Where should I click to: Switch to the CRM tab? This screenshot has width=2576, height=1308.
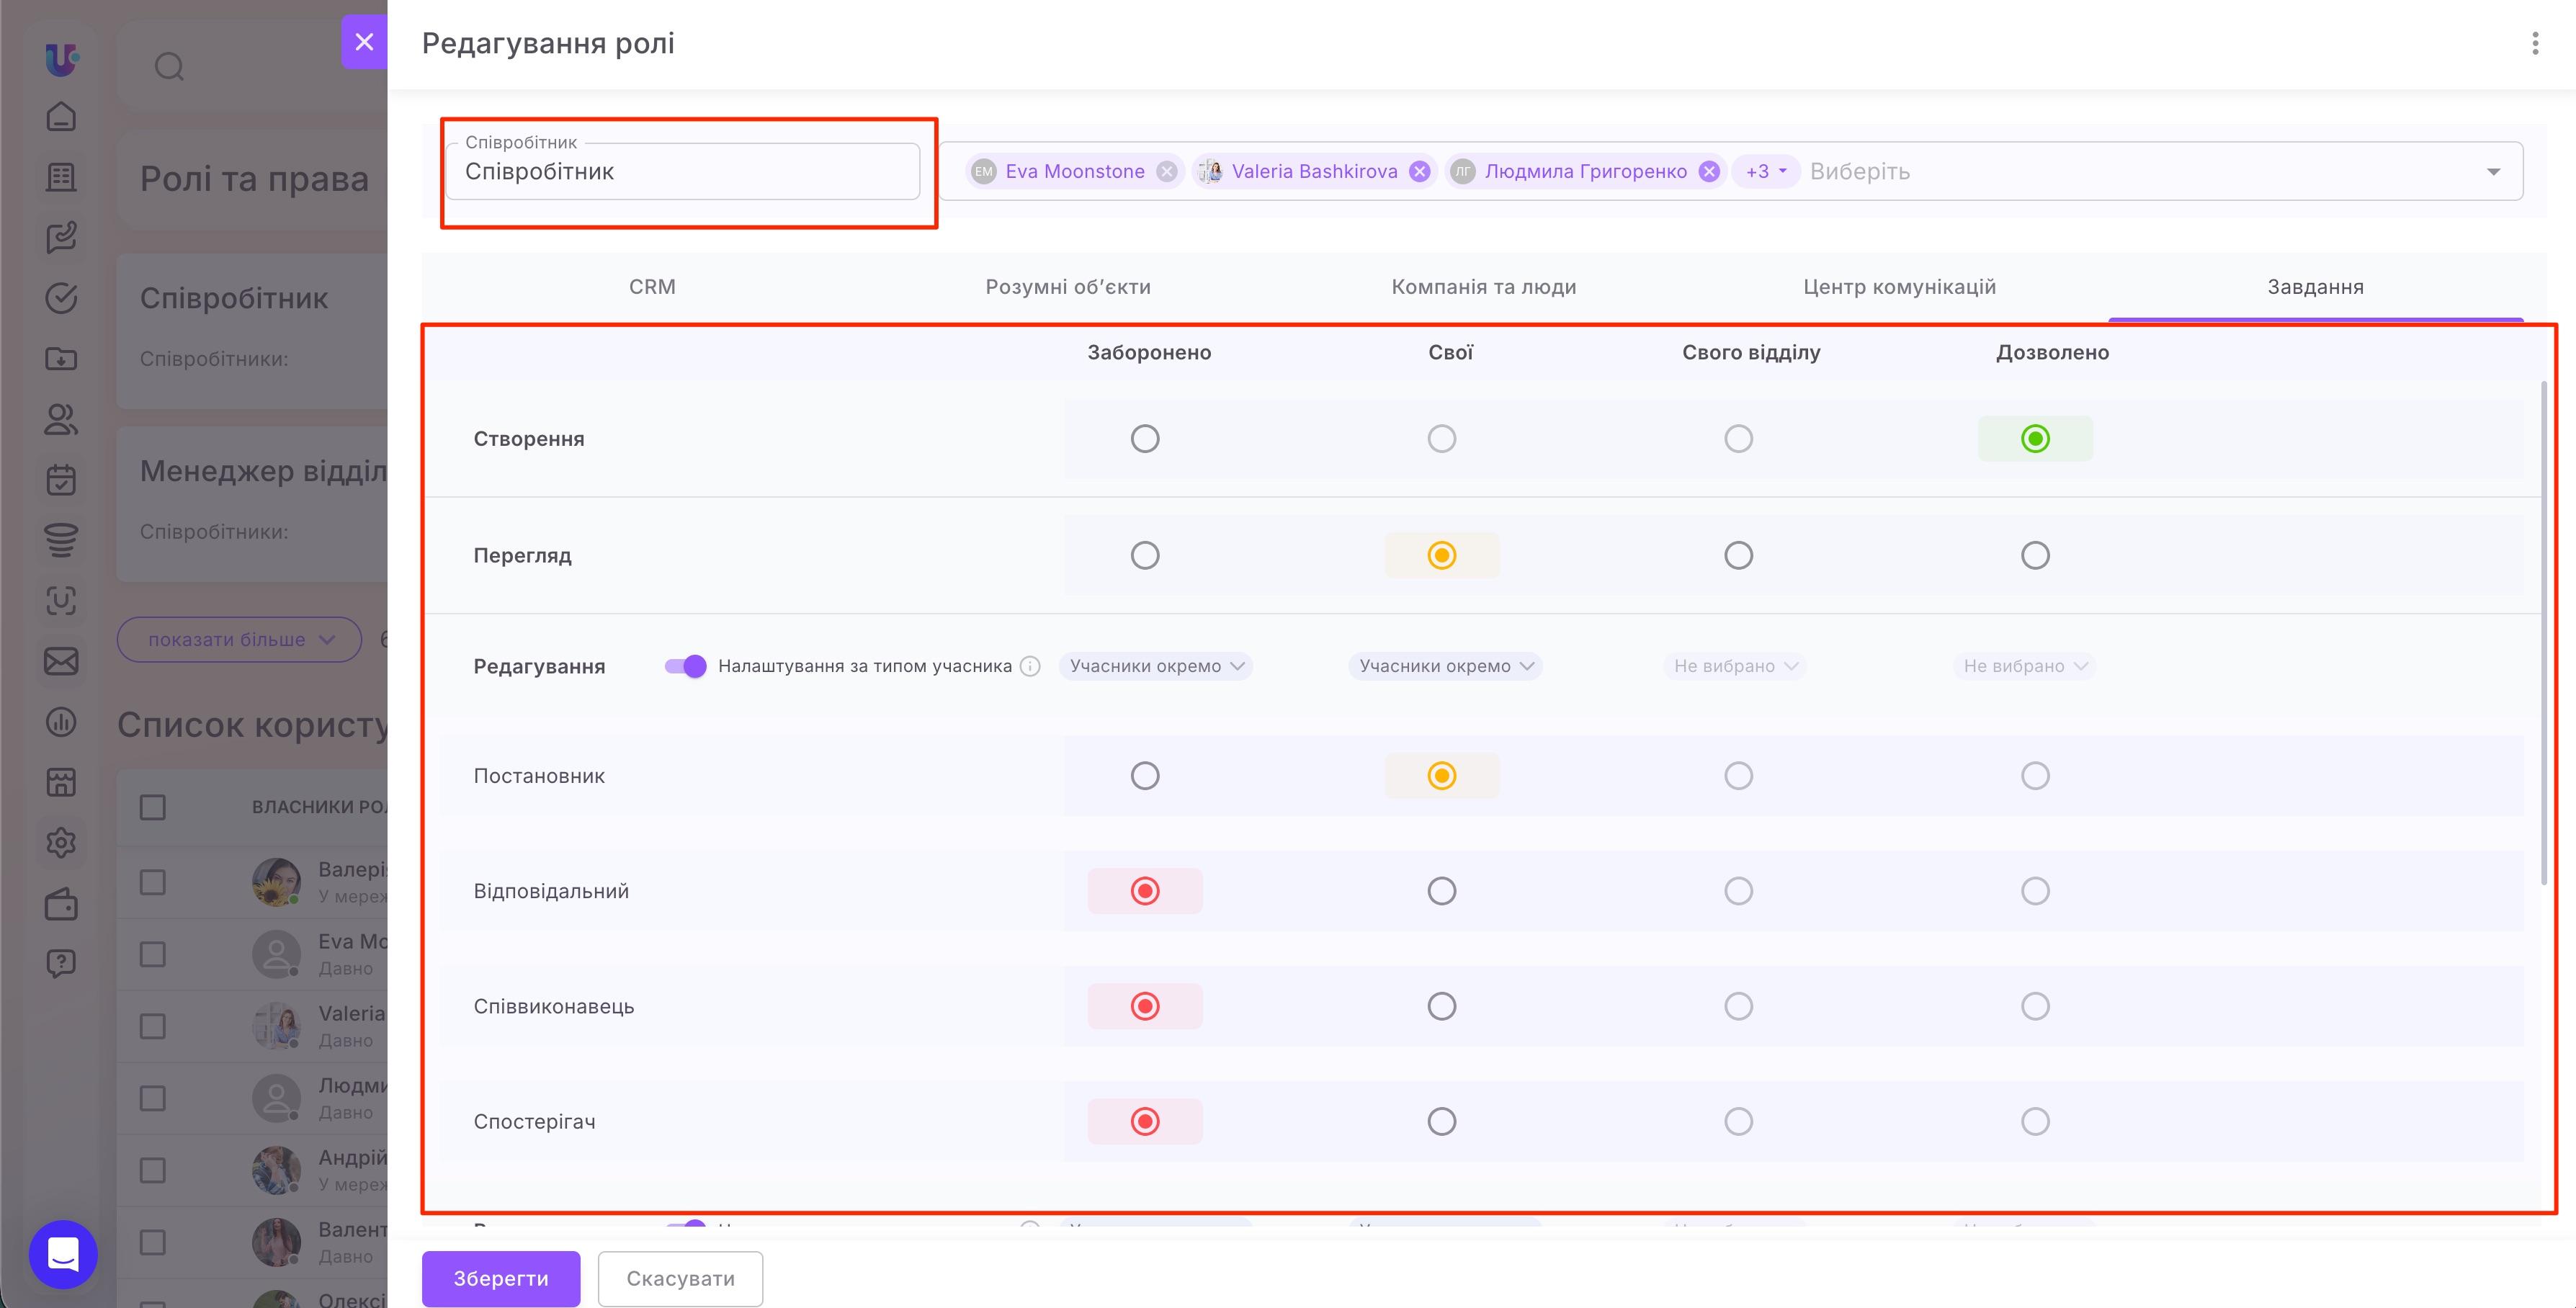(x=652, y=287)
